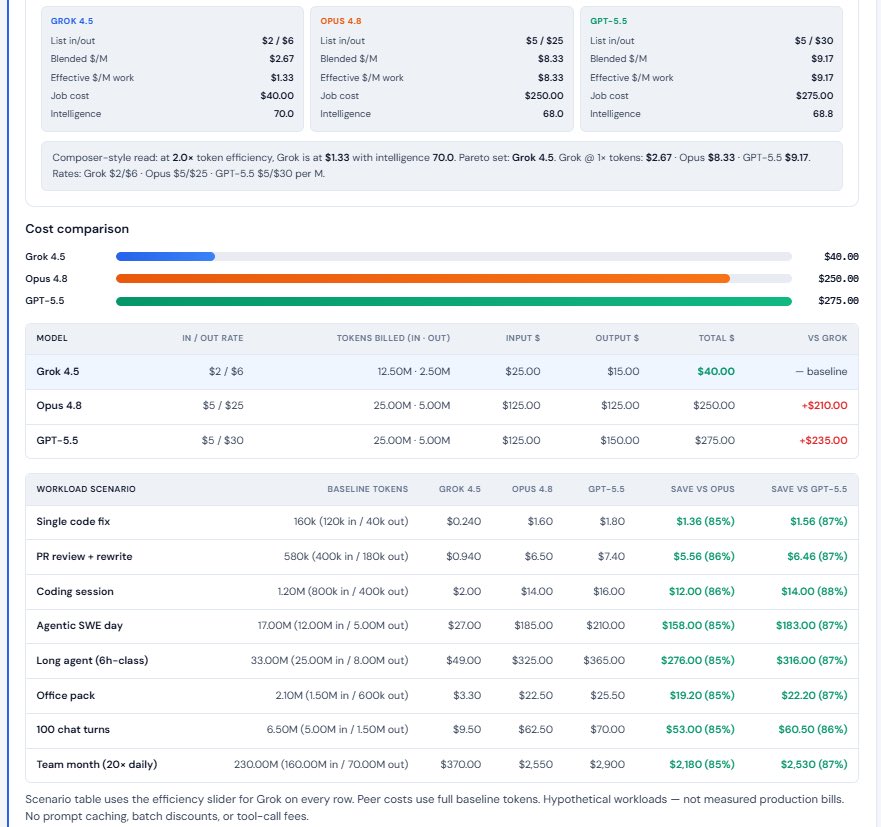The image size is (881, 827).
Task: Select the Team month (20× daily) scenario
Action: coord(97,764)
